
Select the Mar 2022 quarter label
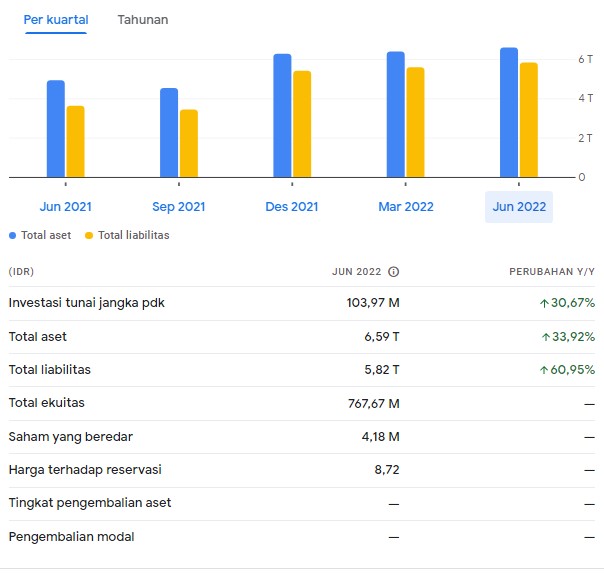tap(406, 207)
